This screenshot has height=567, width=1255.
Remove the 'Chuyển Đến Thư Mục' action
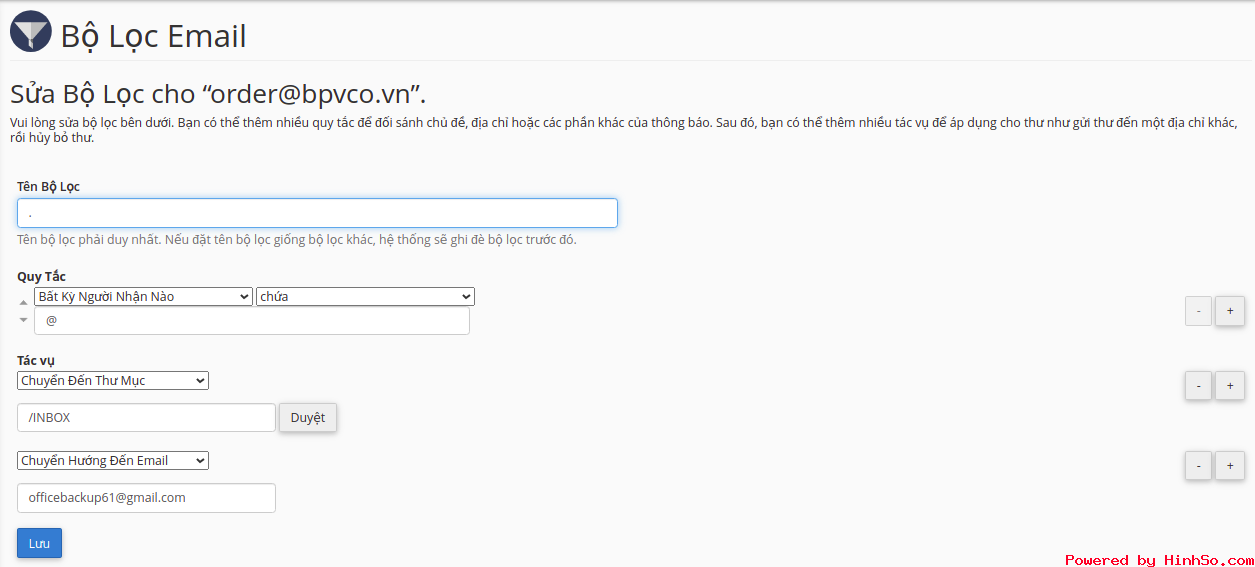1198,385
